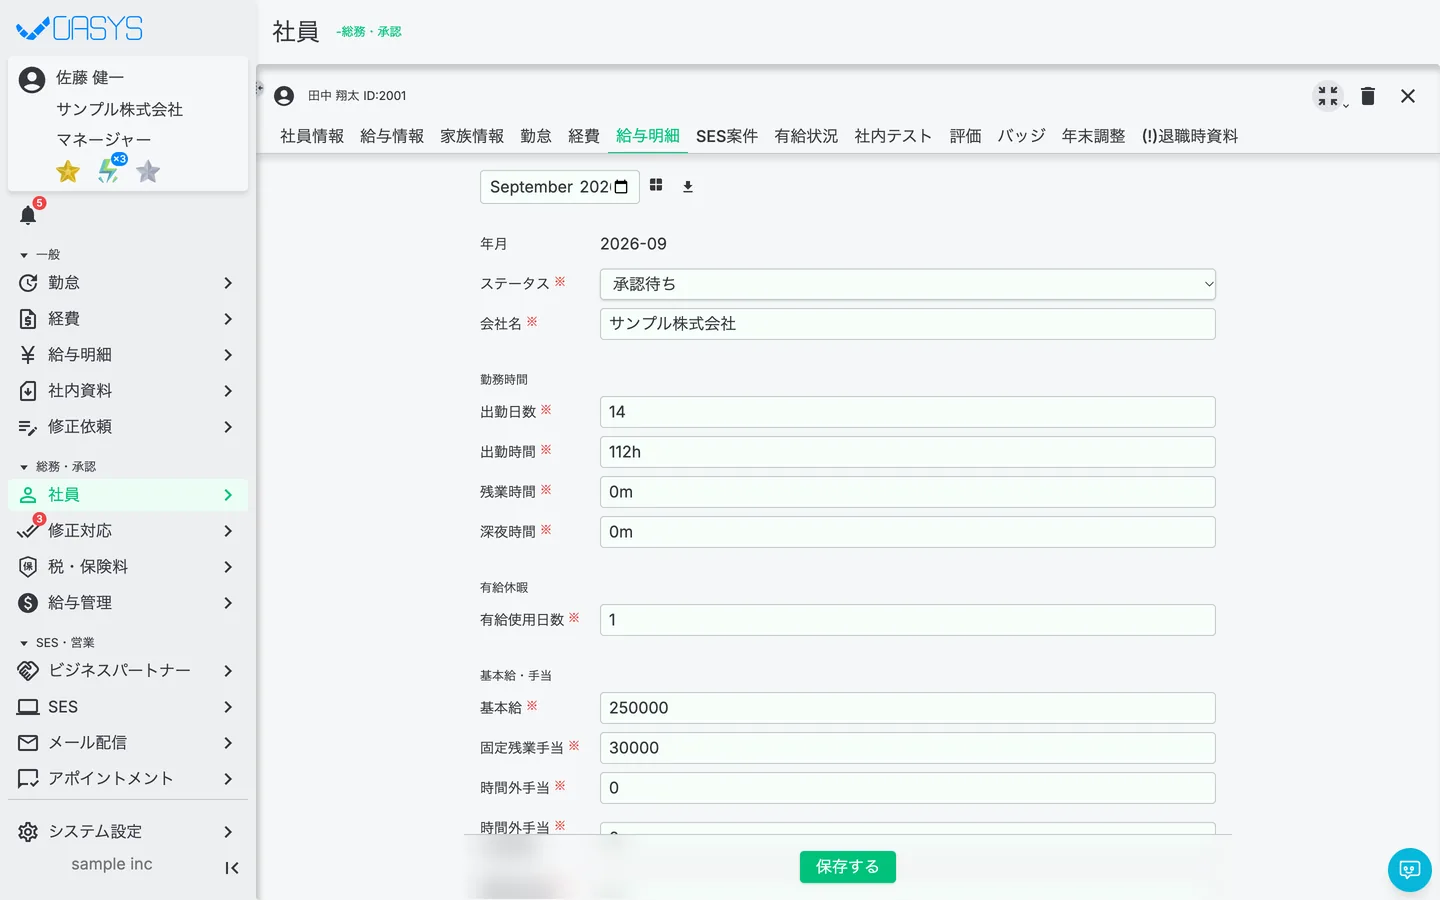Click the September month picker field
This screenshot has width=1440, height=900.
pos(560,187)
